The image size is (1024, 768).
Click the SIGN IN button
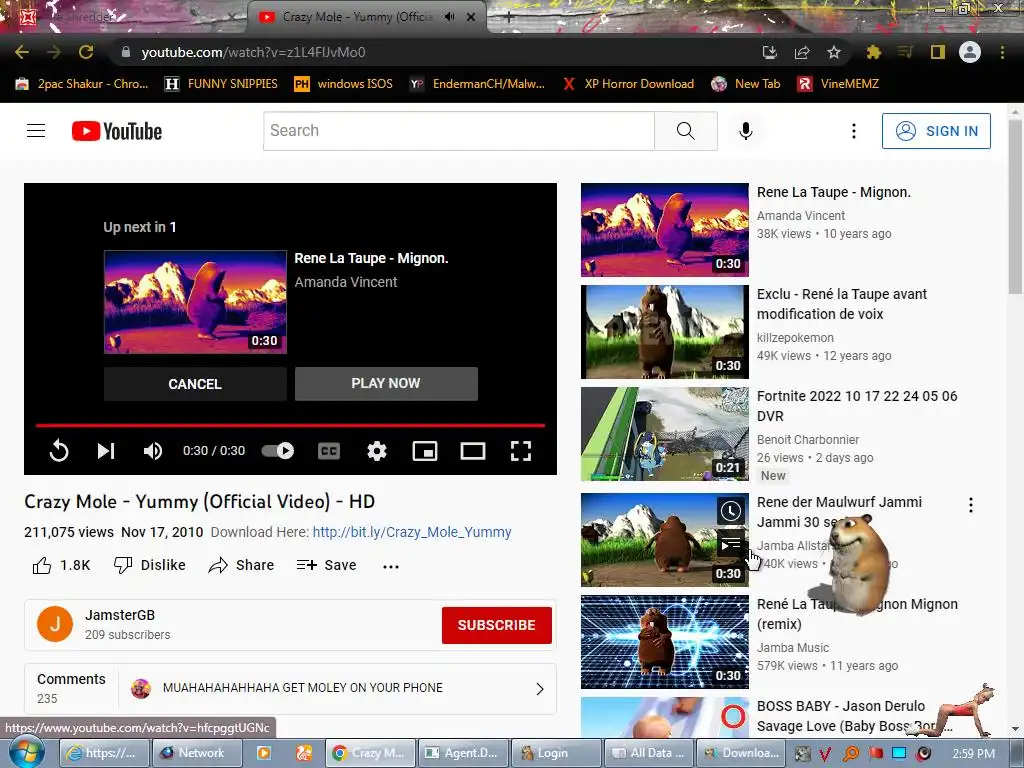(936, 131)
